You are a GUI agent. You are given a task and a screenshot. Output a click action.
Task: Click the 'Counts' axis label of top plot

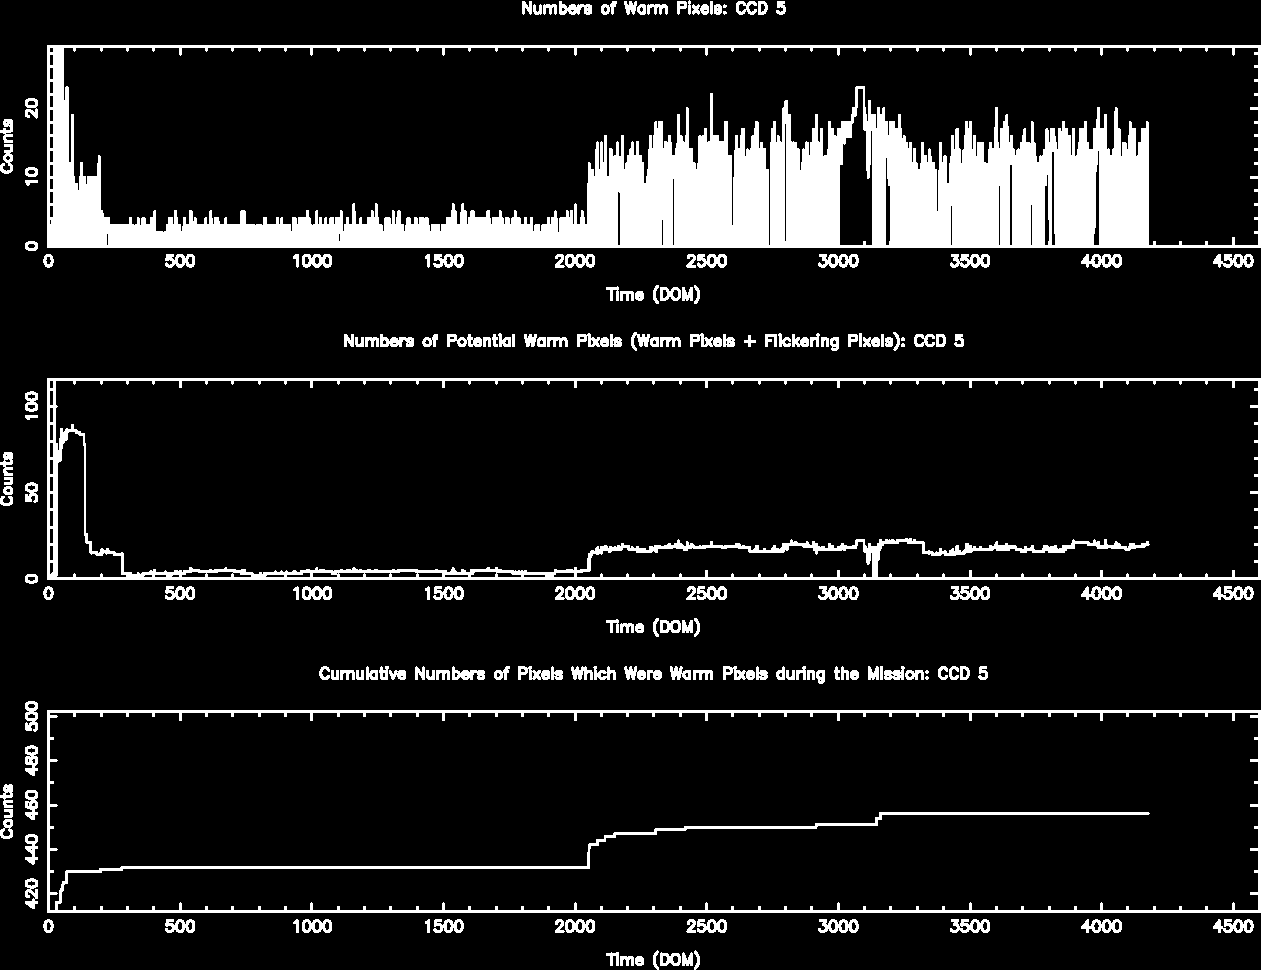coord(8,146)
